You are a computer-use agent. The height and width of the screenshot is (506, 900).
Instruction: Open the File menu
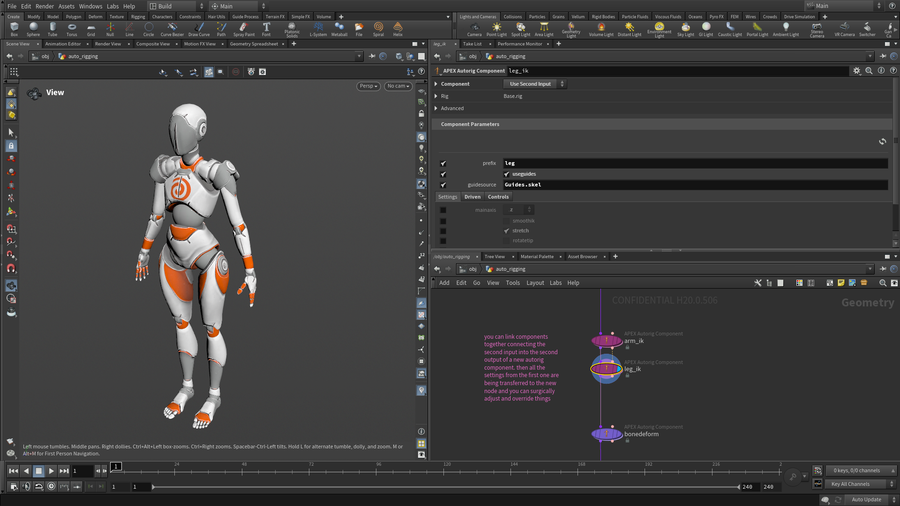(11, 6)
